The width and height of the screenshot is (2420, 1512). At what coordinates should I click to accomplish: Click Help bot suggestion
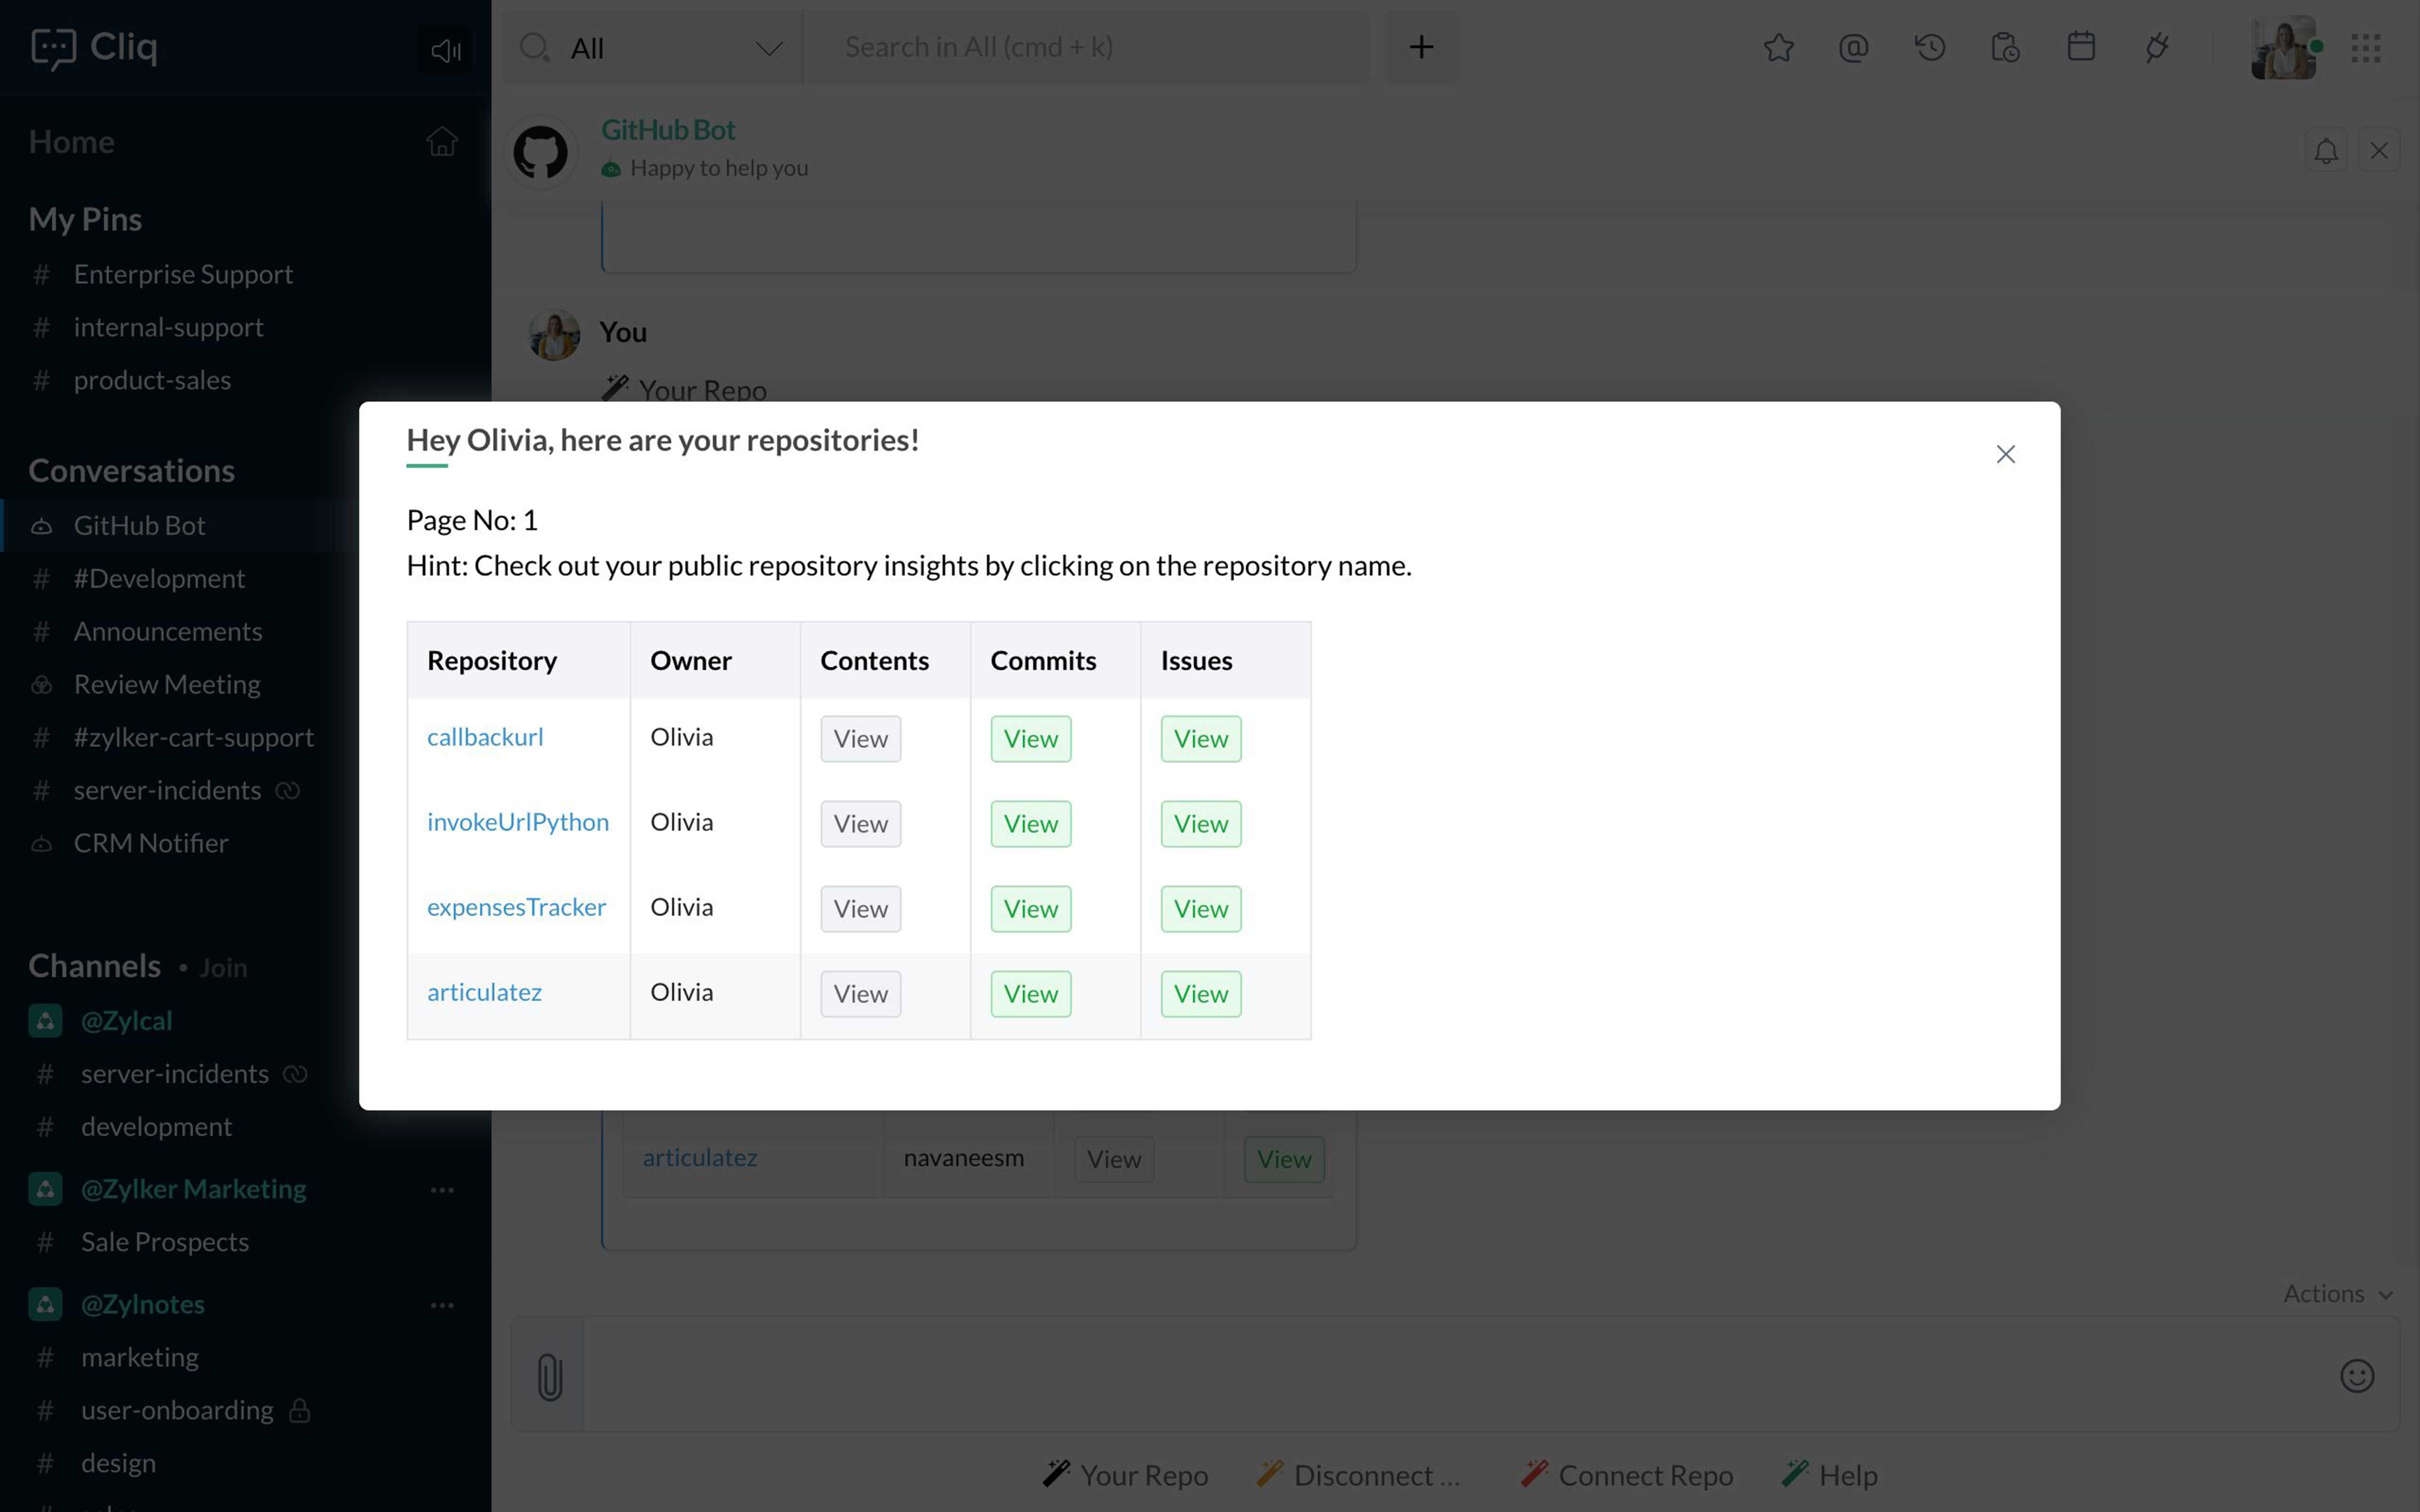pyautogui.click(x=1829, y=1475)
